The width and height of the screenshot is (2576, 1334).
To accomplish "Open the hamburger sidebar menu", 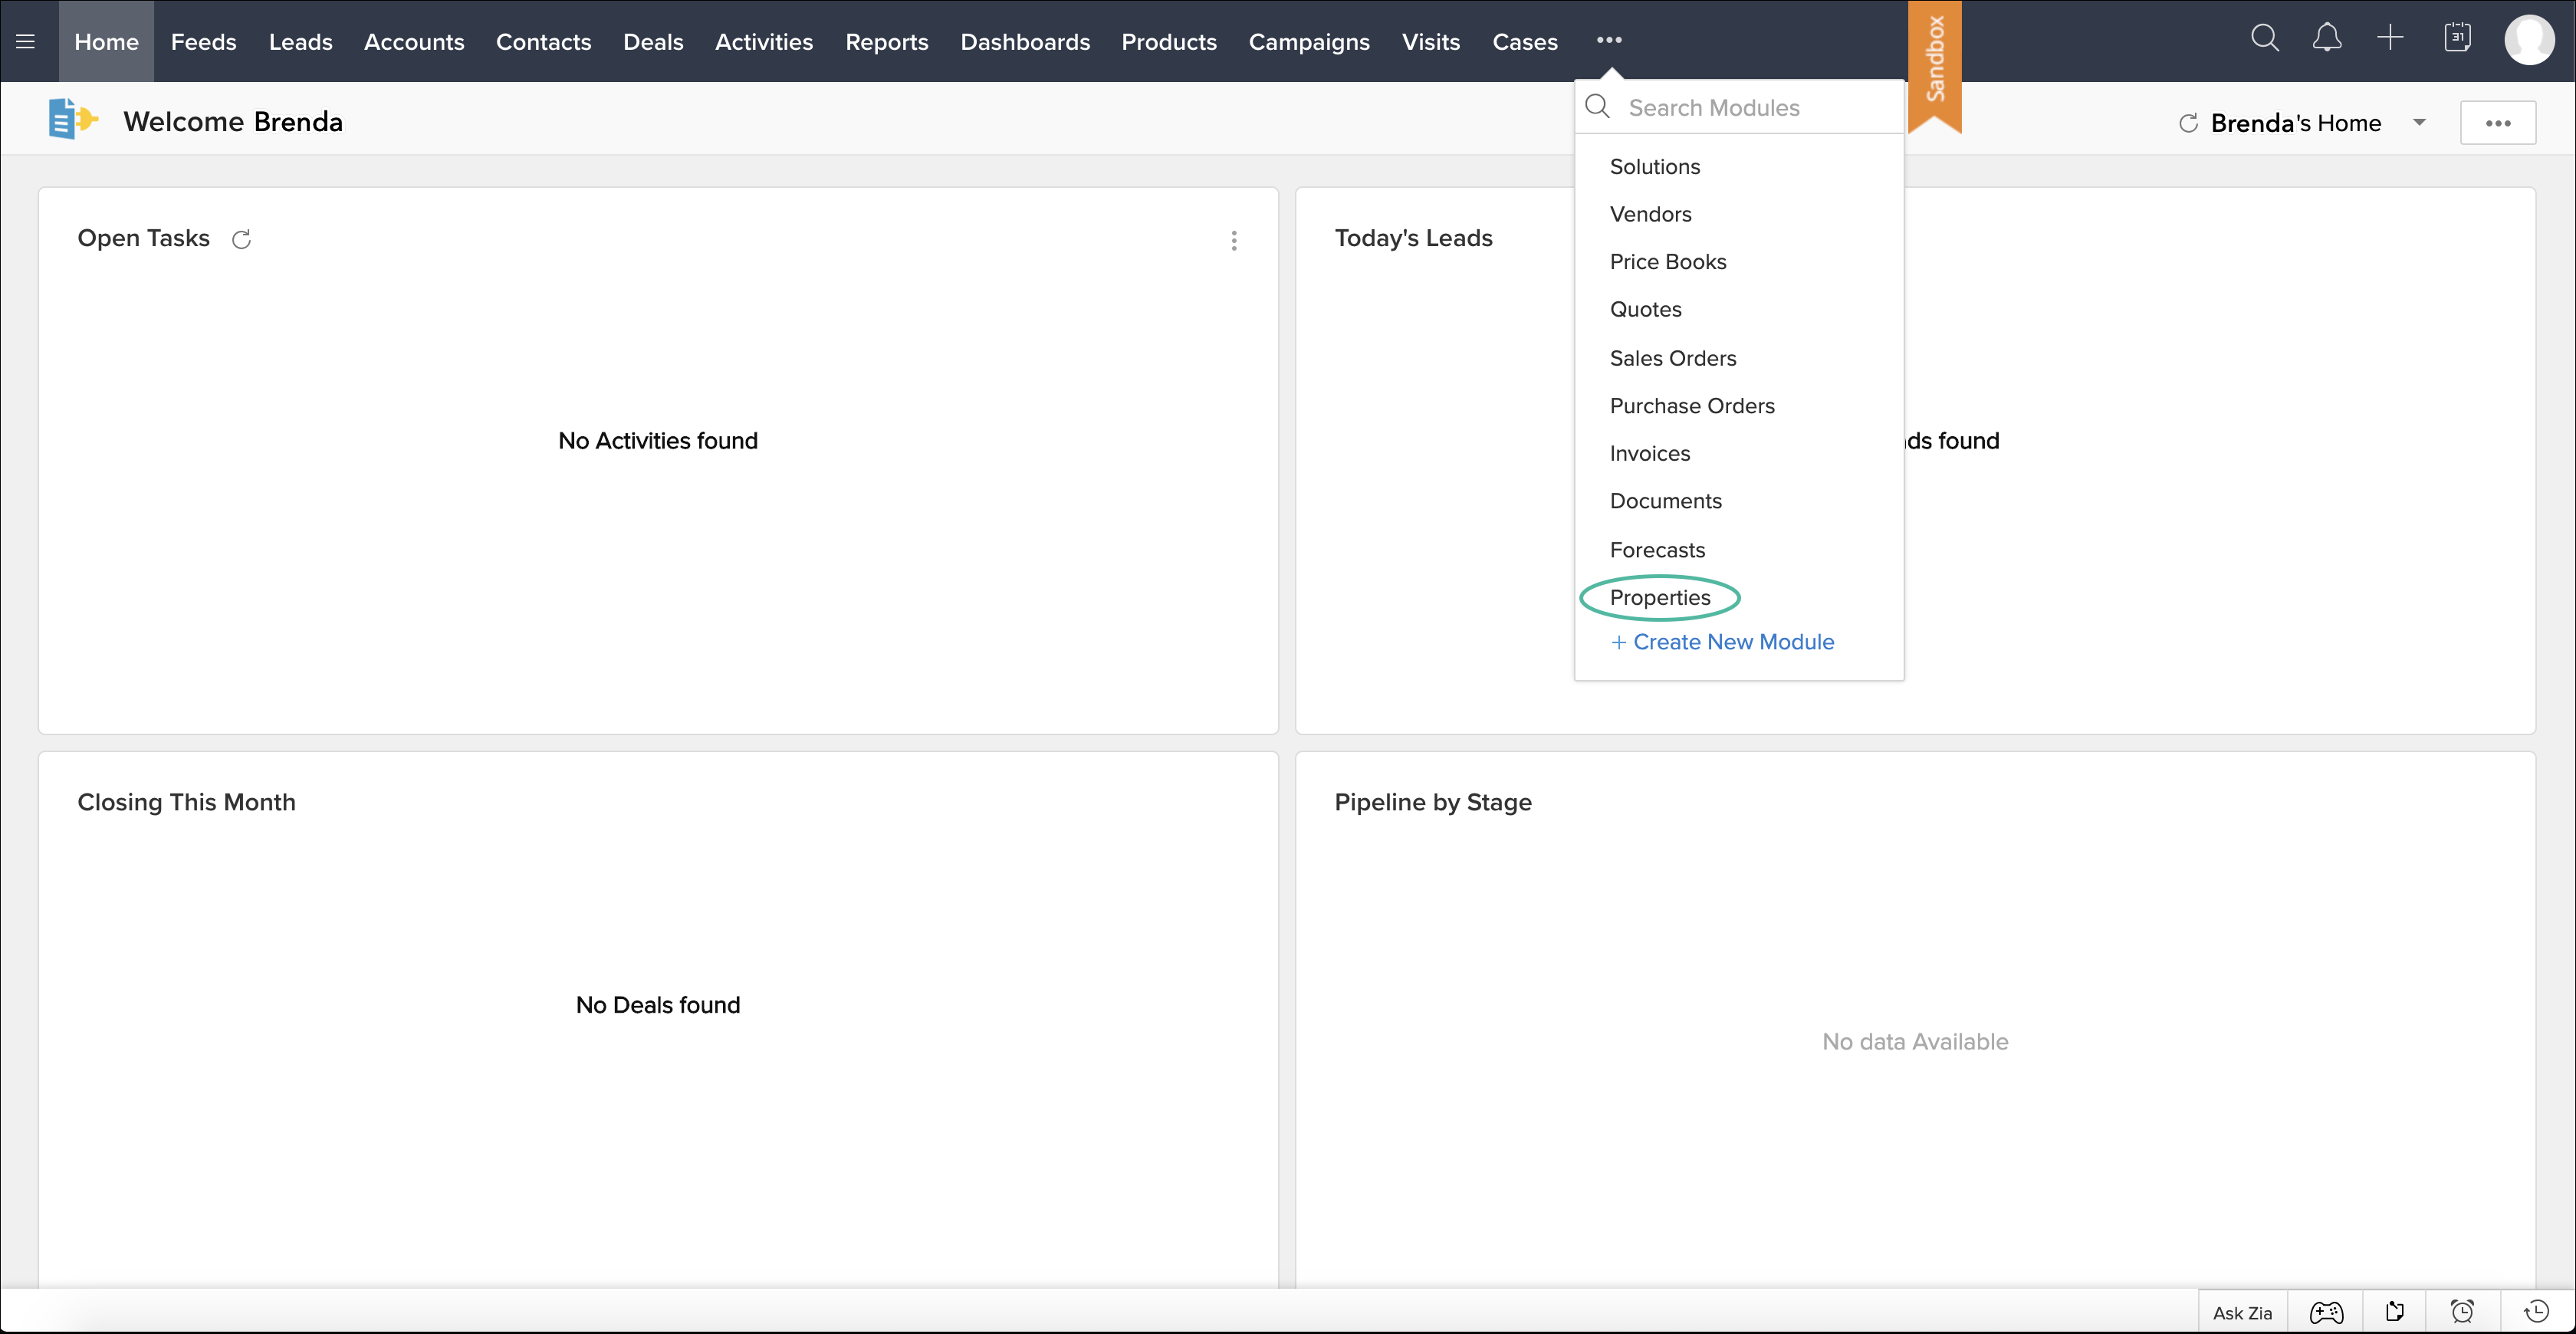I will coord(26,41).
